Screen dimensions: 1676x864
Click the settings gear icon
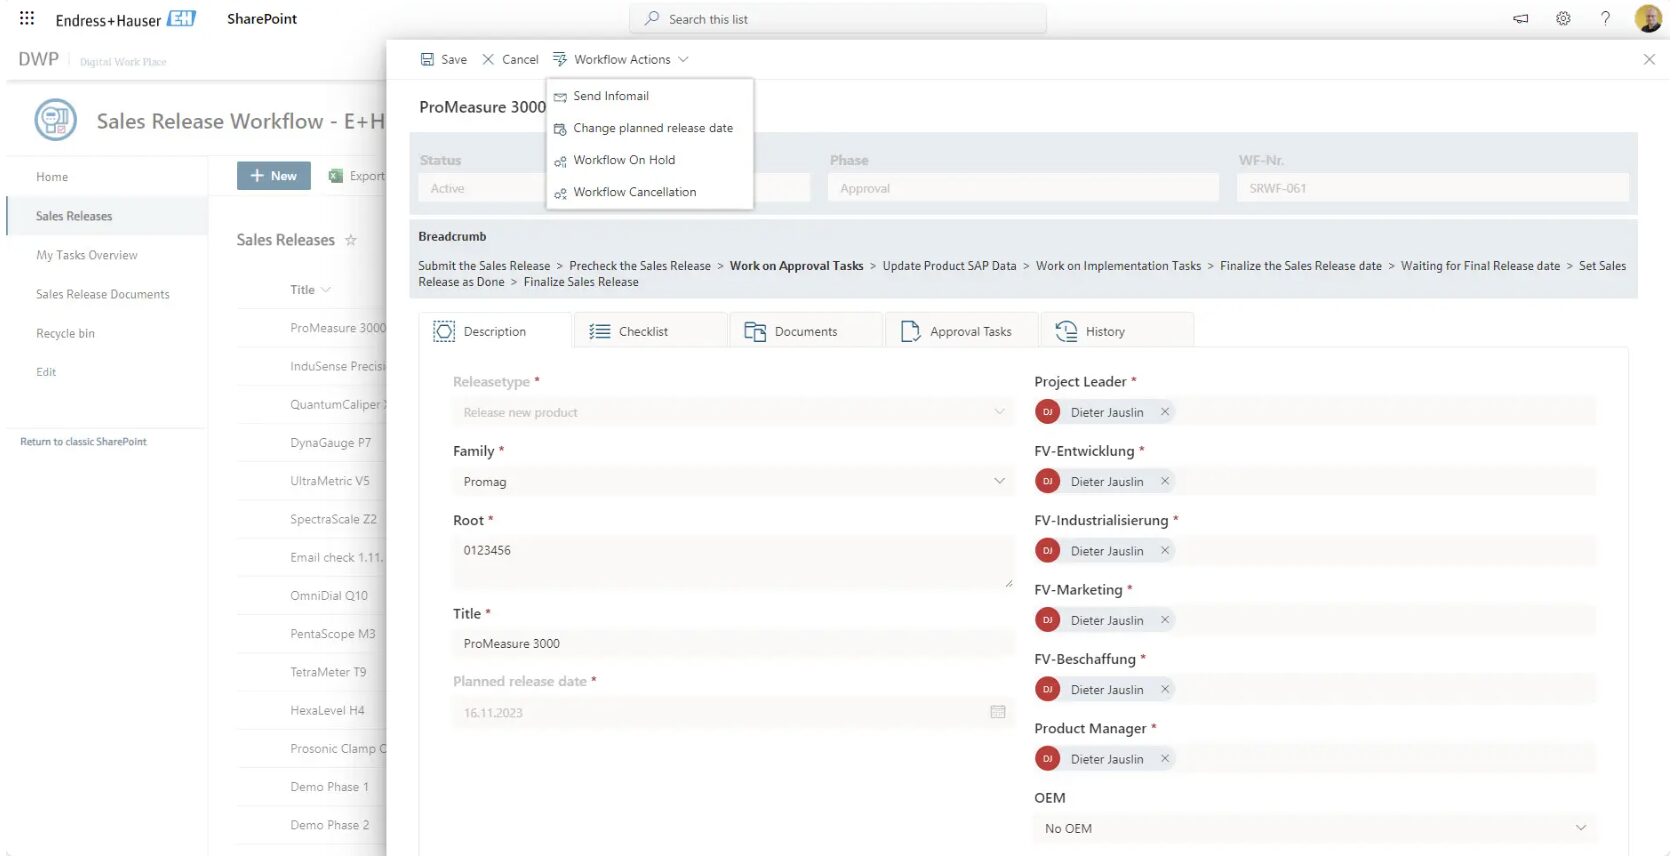(1562, 18)
